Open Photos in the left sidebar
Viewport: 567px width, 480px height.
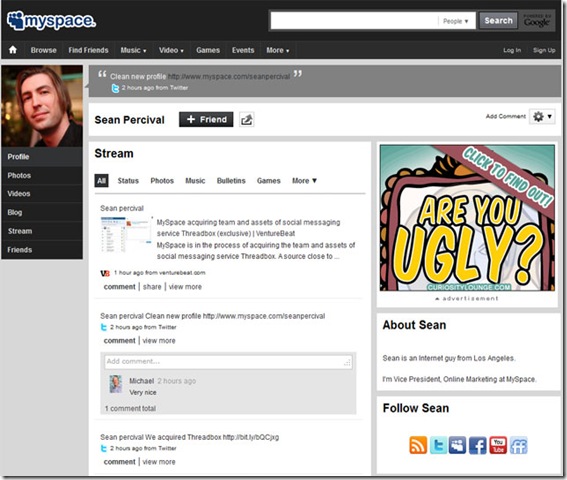[x=42, y=175]
